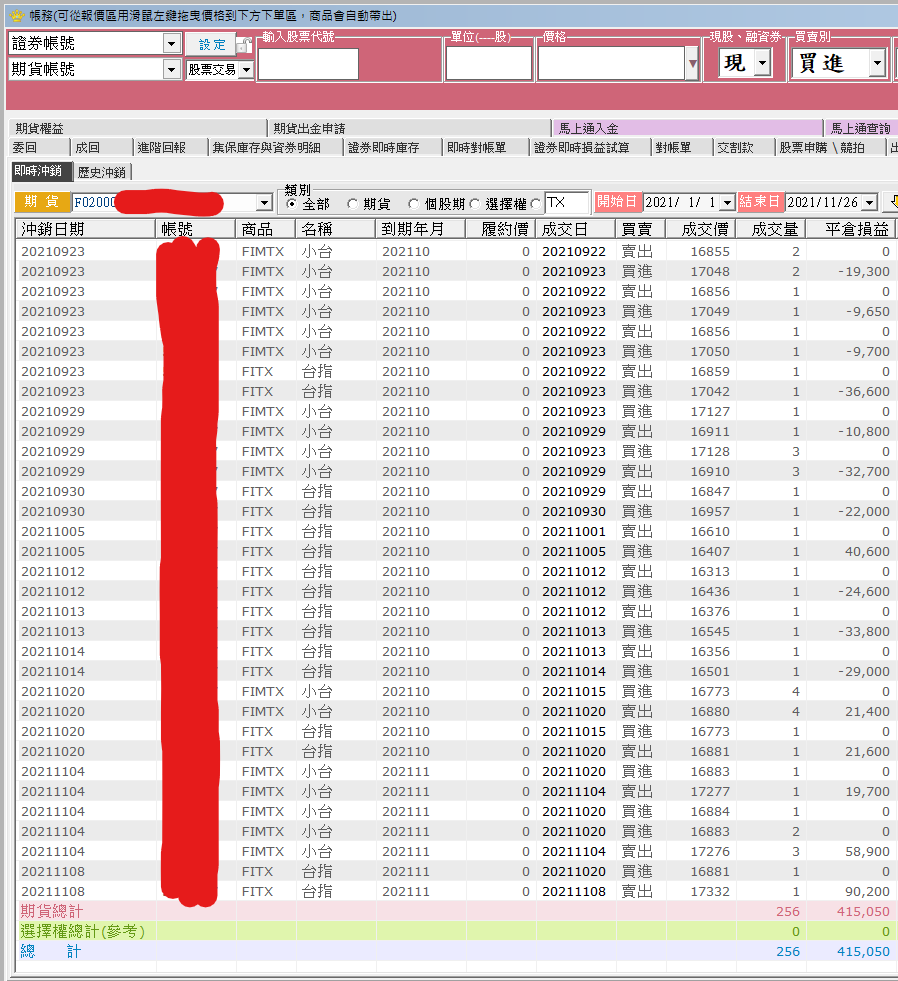The width and height of the screenshot is (898, 981).
Task: Sort by the 成交日 column header
Action: [576, 229]
